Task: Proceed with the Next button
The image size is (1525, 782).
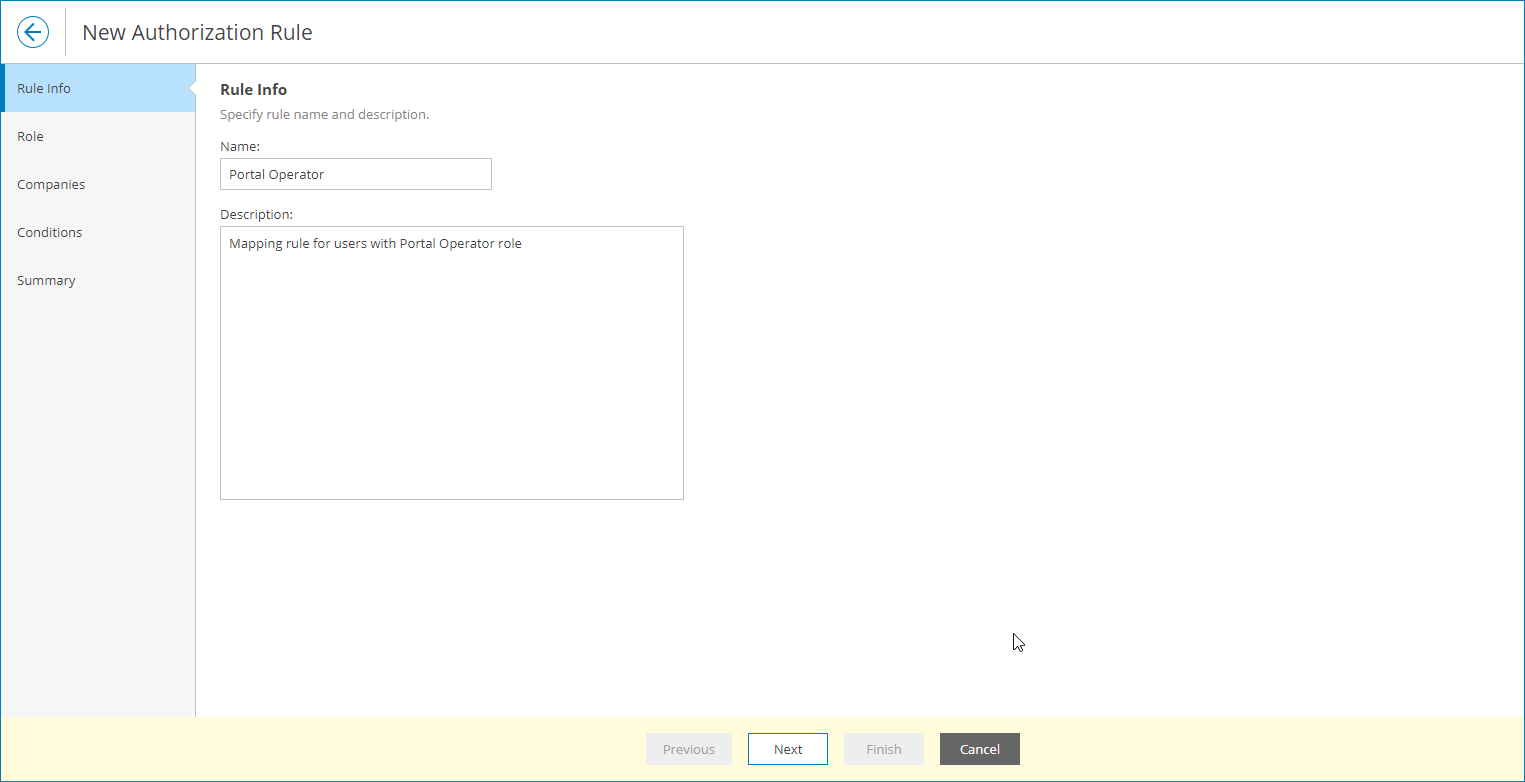Action: point(788,749)
